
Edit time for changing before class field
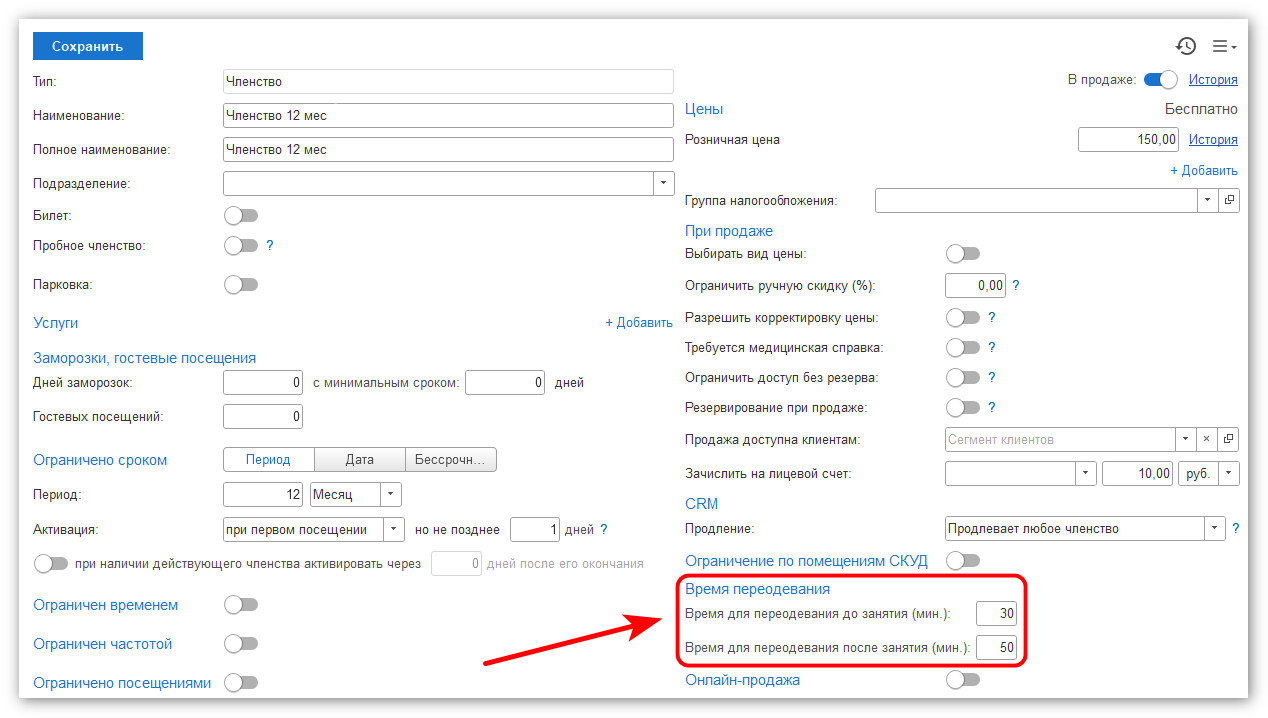coord(997,614)
